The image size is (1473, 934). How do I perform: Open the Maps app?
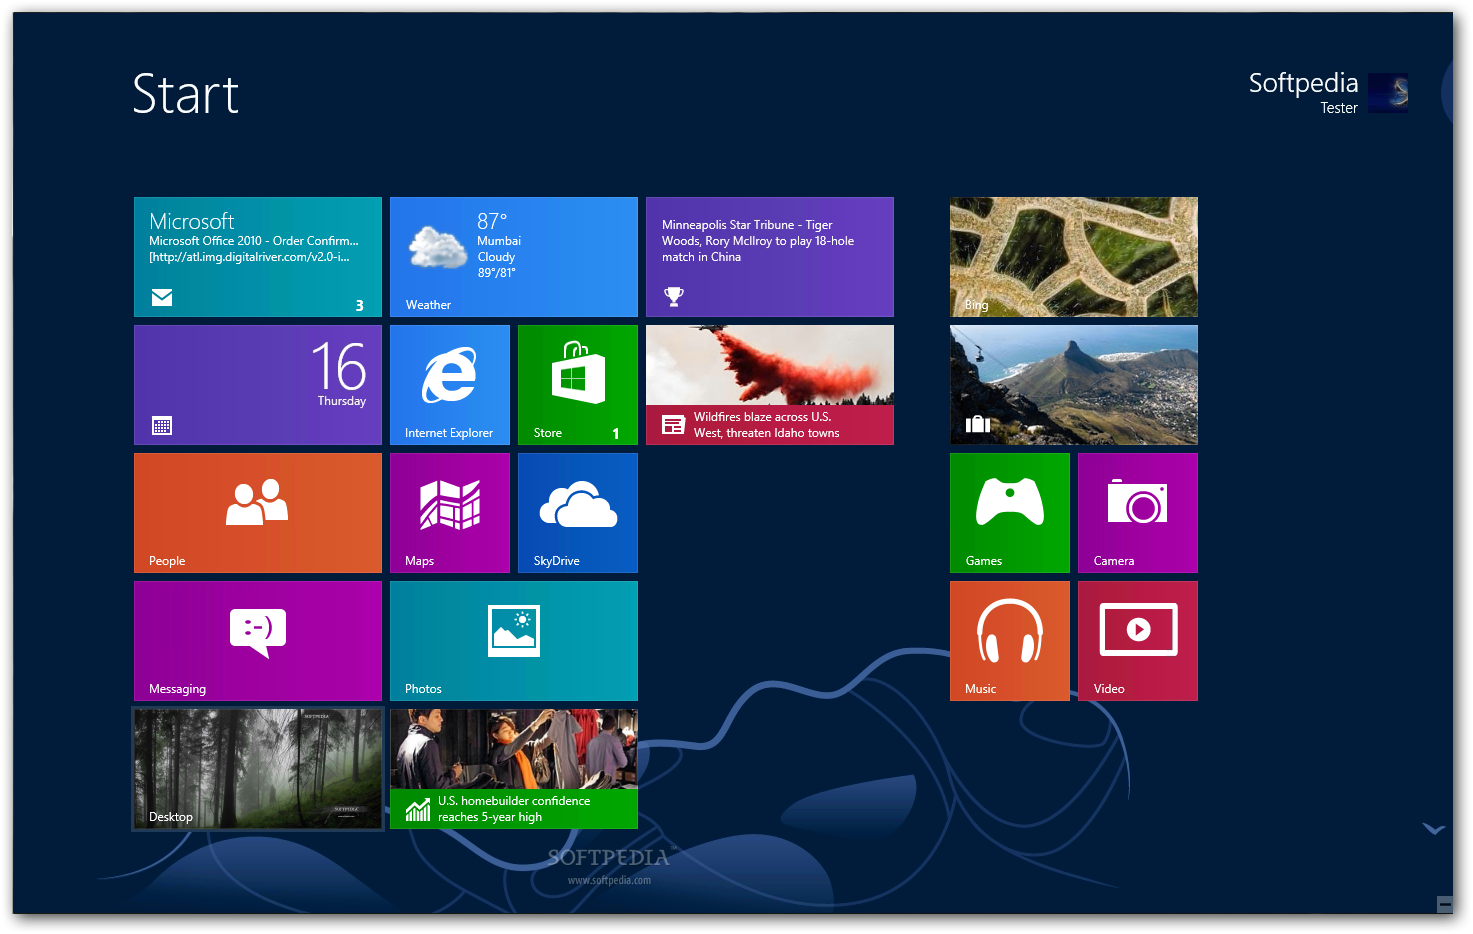click(449, 513)
